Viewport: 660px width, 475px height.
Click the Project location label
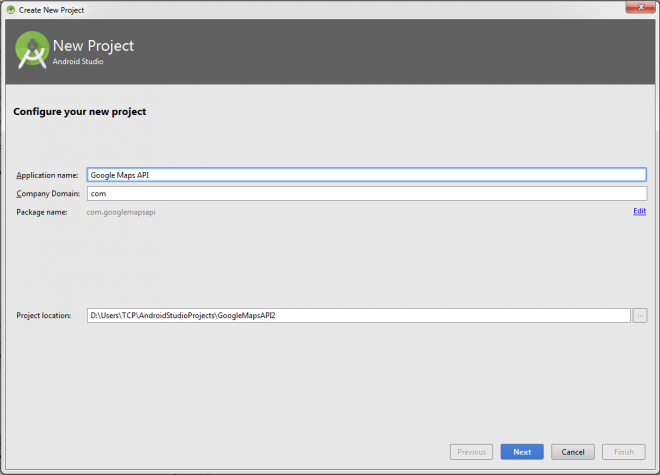click(44, 315)
